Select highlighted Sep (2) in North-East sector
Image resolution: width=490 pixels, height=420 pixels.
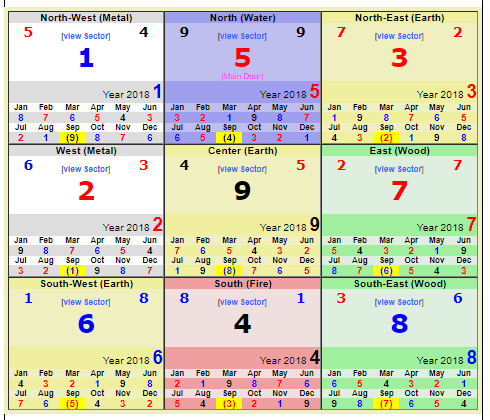pos(386,138)
